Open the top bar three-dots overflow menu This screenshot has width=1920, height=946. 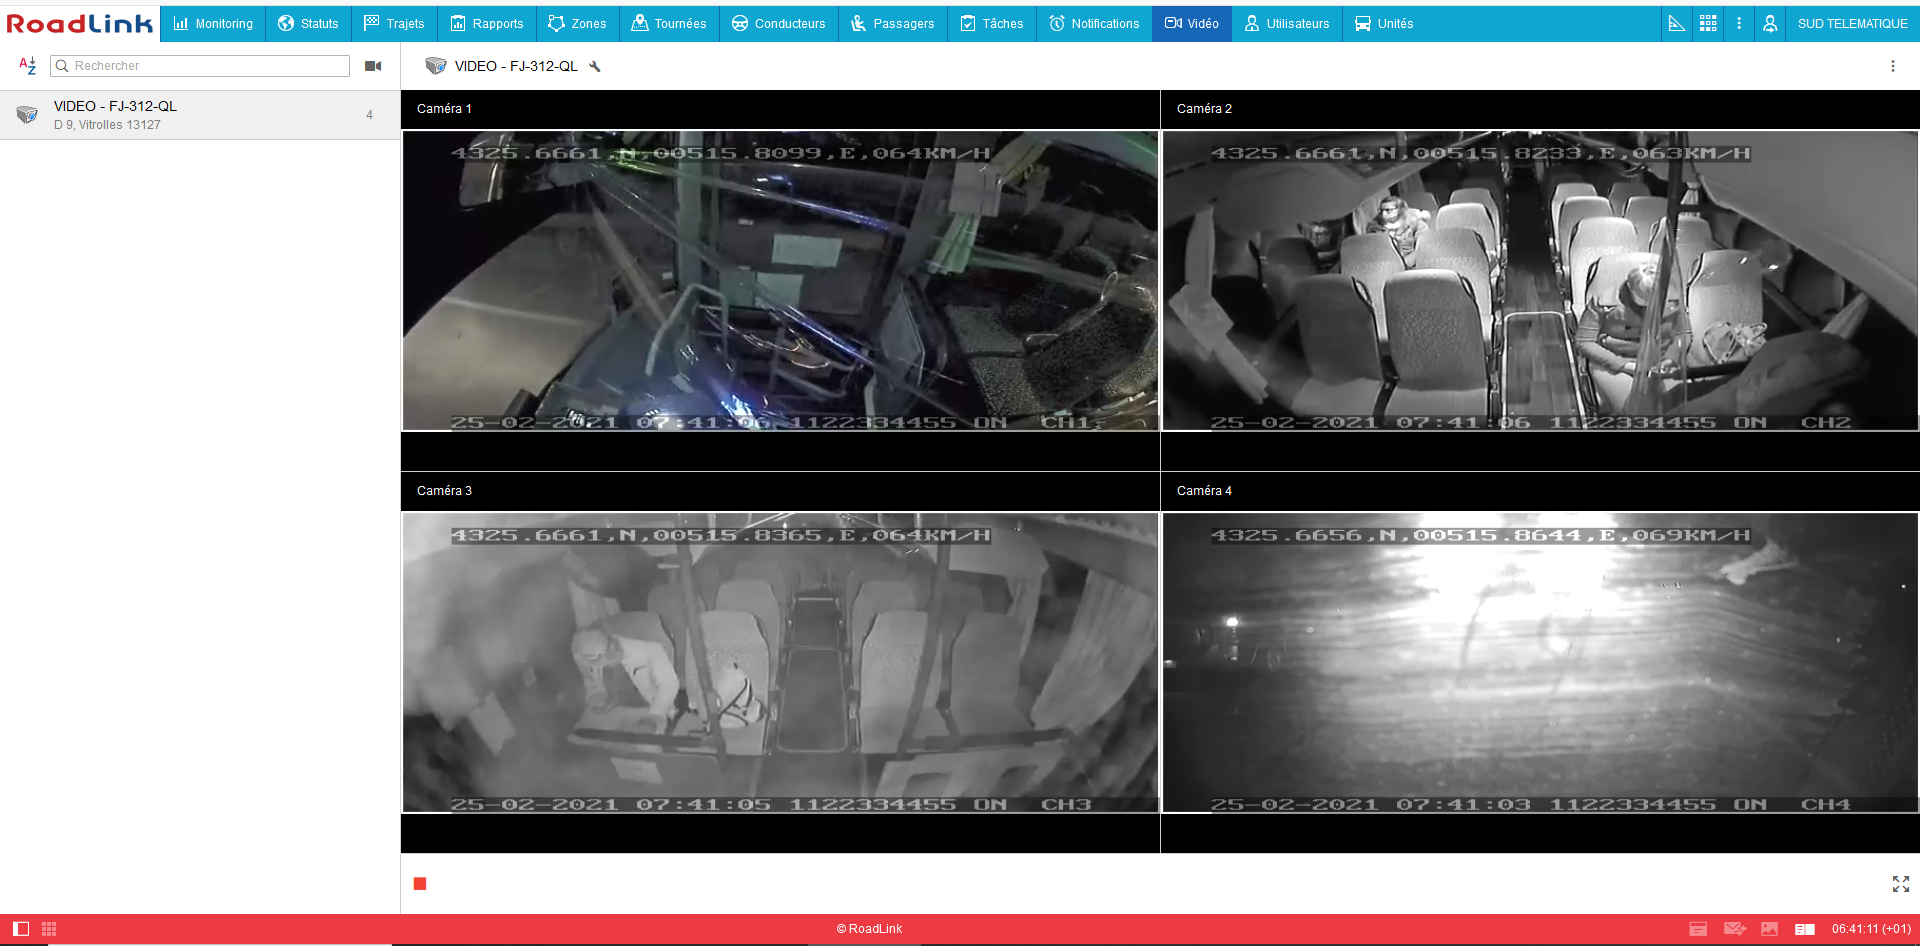pos(1739,23)
